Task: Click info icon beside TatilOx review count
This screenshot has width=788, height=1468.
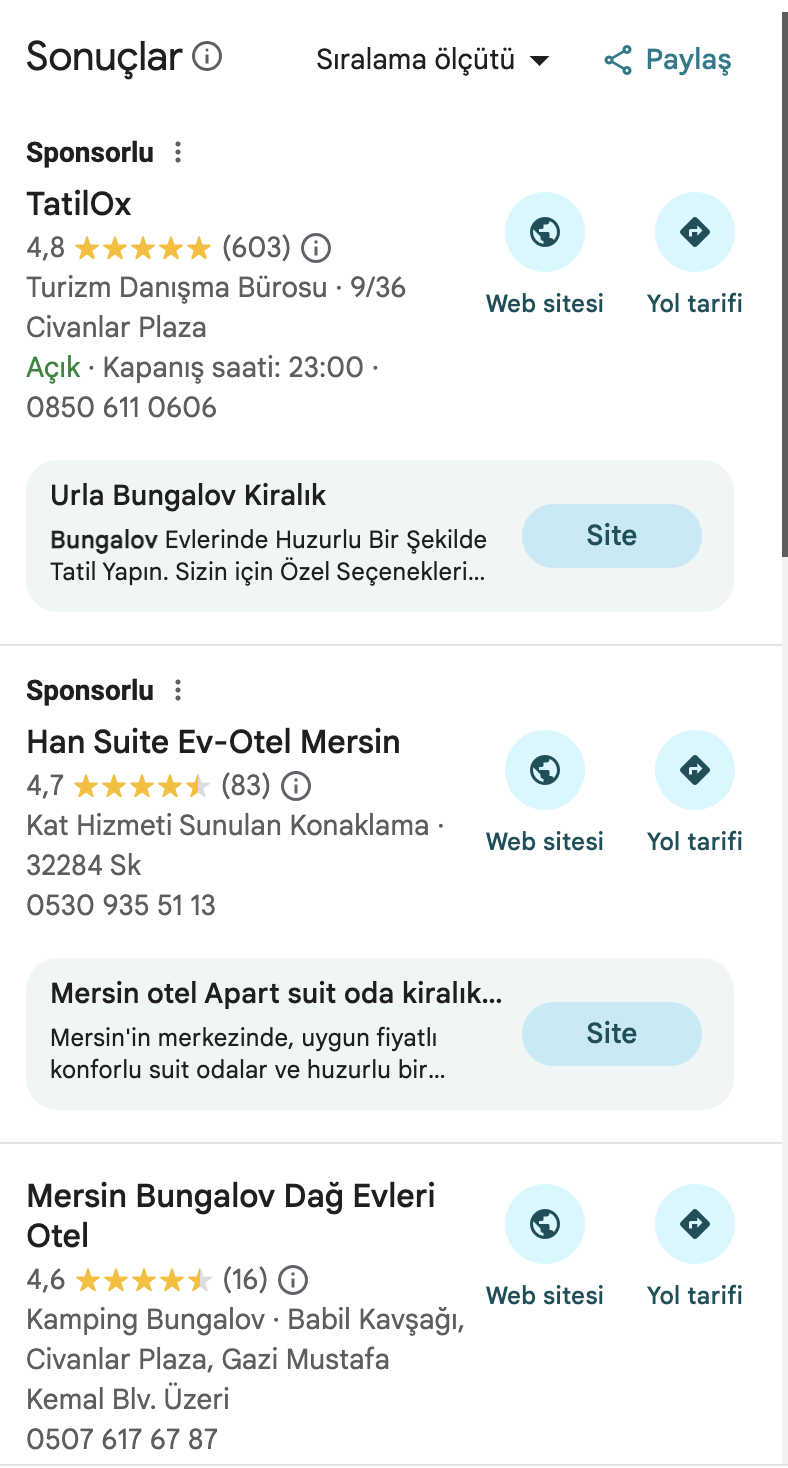Action: coord(316,247)
